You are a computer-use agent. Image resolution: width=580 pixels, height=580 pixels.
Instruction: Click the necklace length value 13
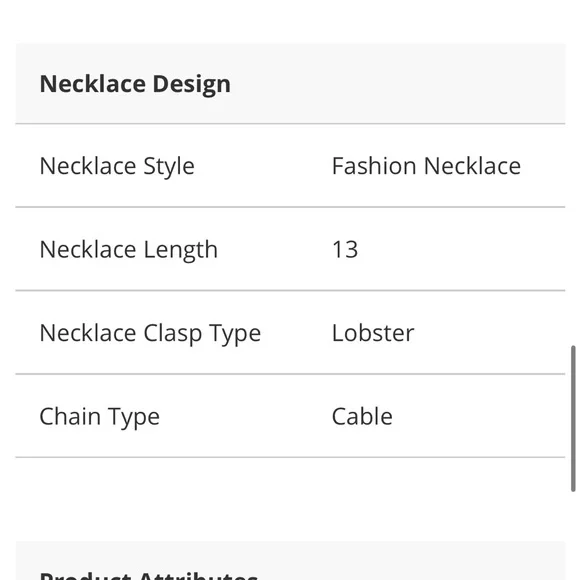point(345,249)
